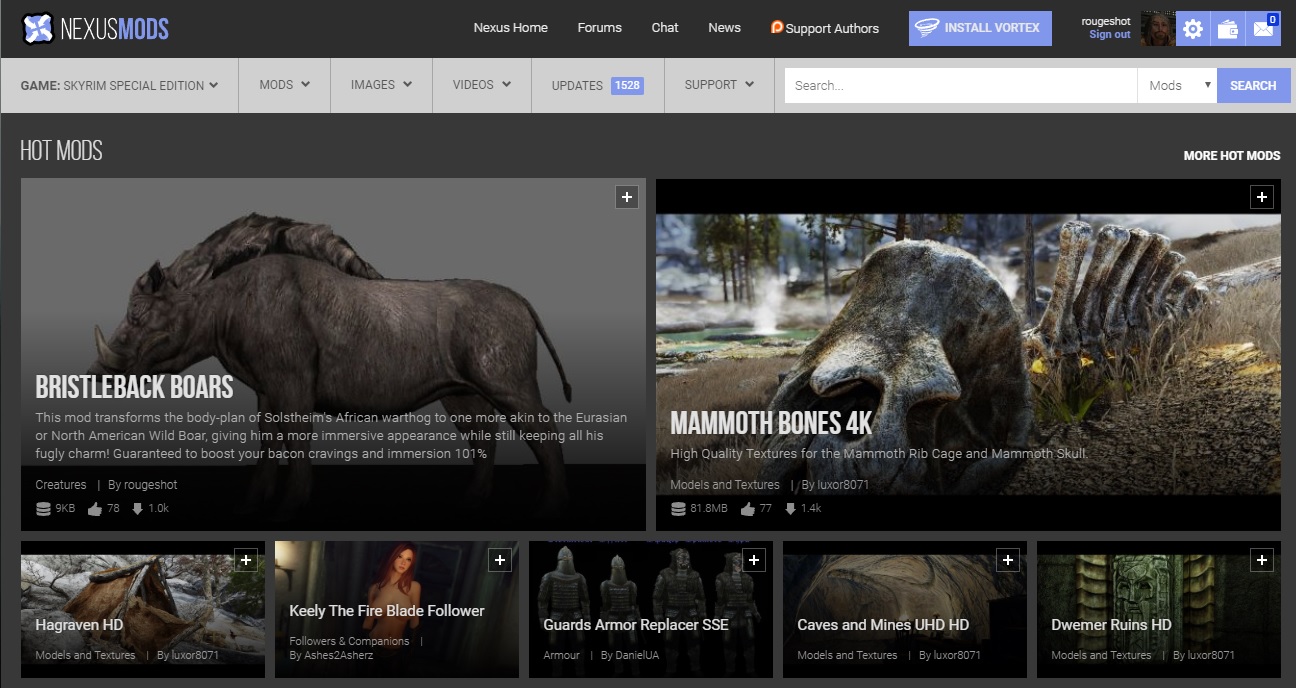
Task: Click the Install Vortex button
Action: click(980, 28)
